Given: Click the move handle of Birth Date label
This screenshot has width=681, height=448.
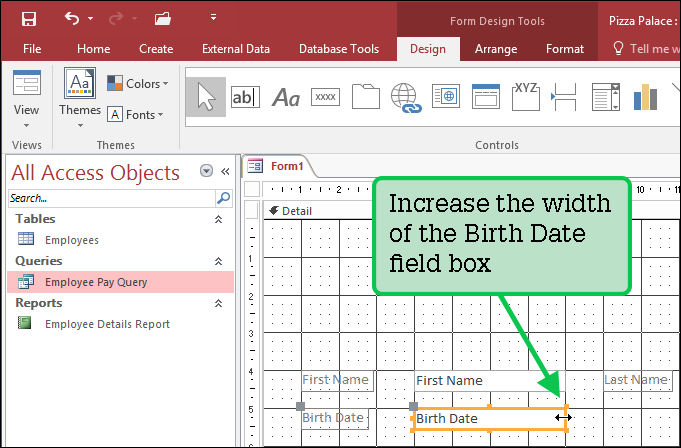Looking at the screenshot, I should 301,406.
